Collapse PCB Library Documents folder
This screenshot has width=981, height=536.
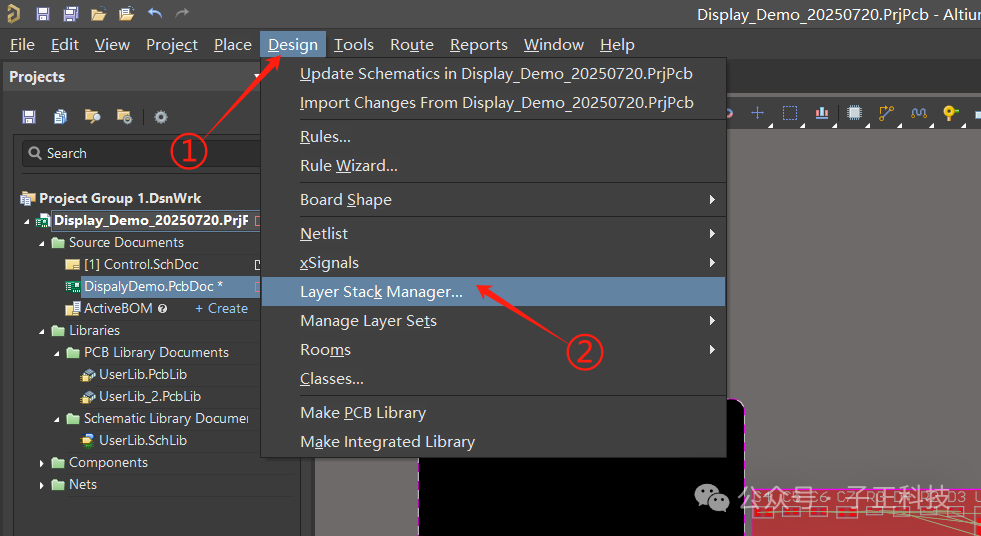tap(57, 353)
